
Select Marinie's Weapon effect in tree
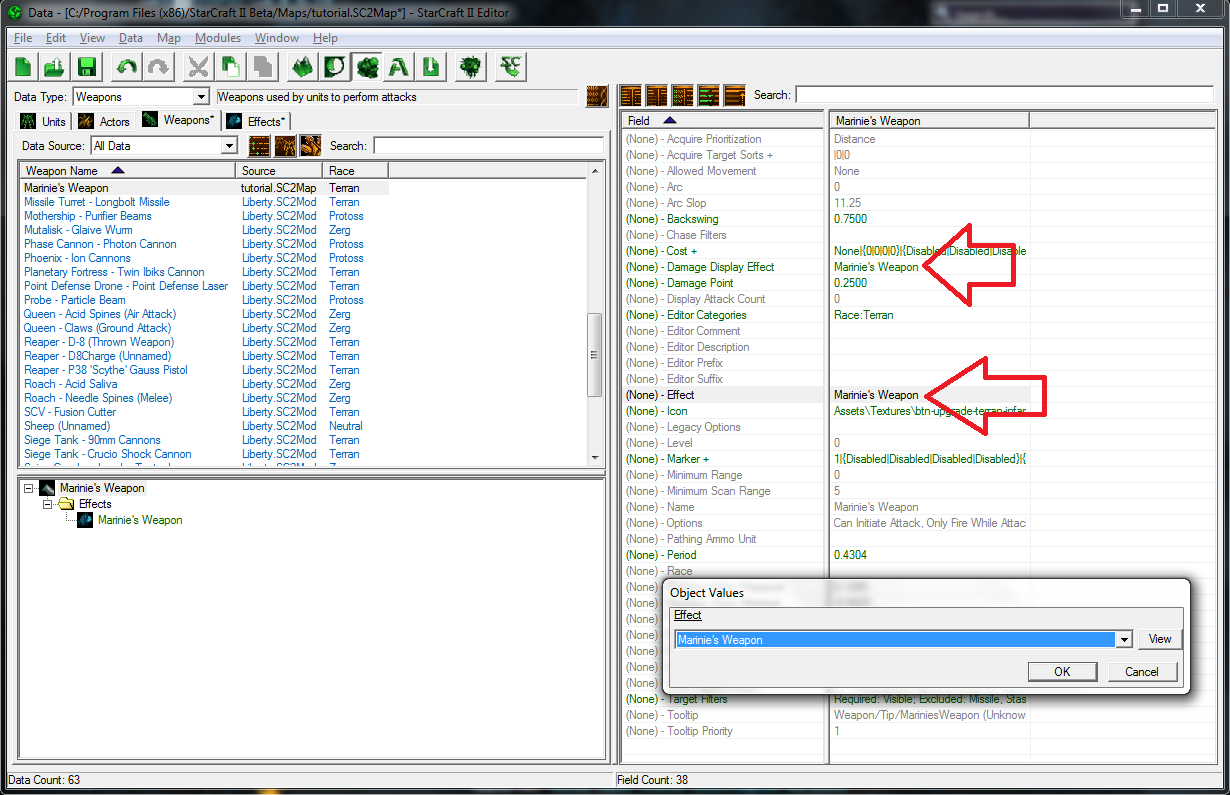pos(140,520)
